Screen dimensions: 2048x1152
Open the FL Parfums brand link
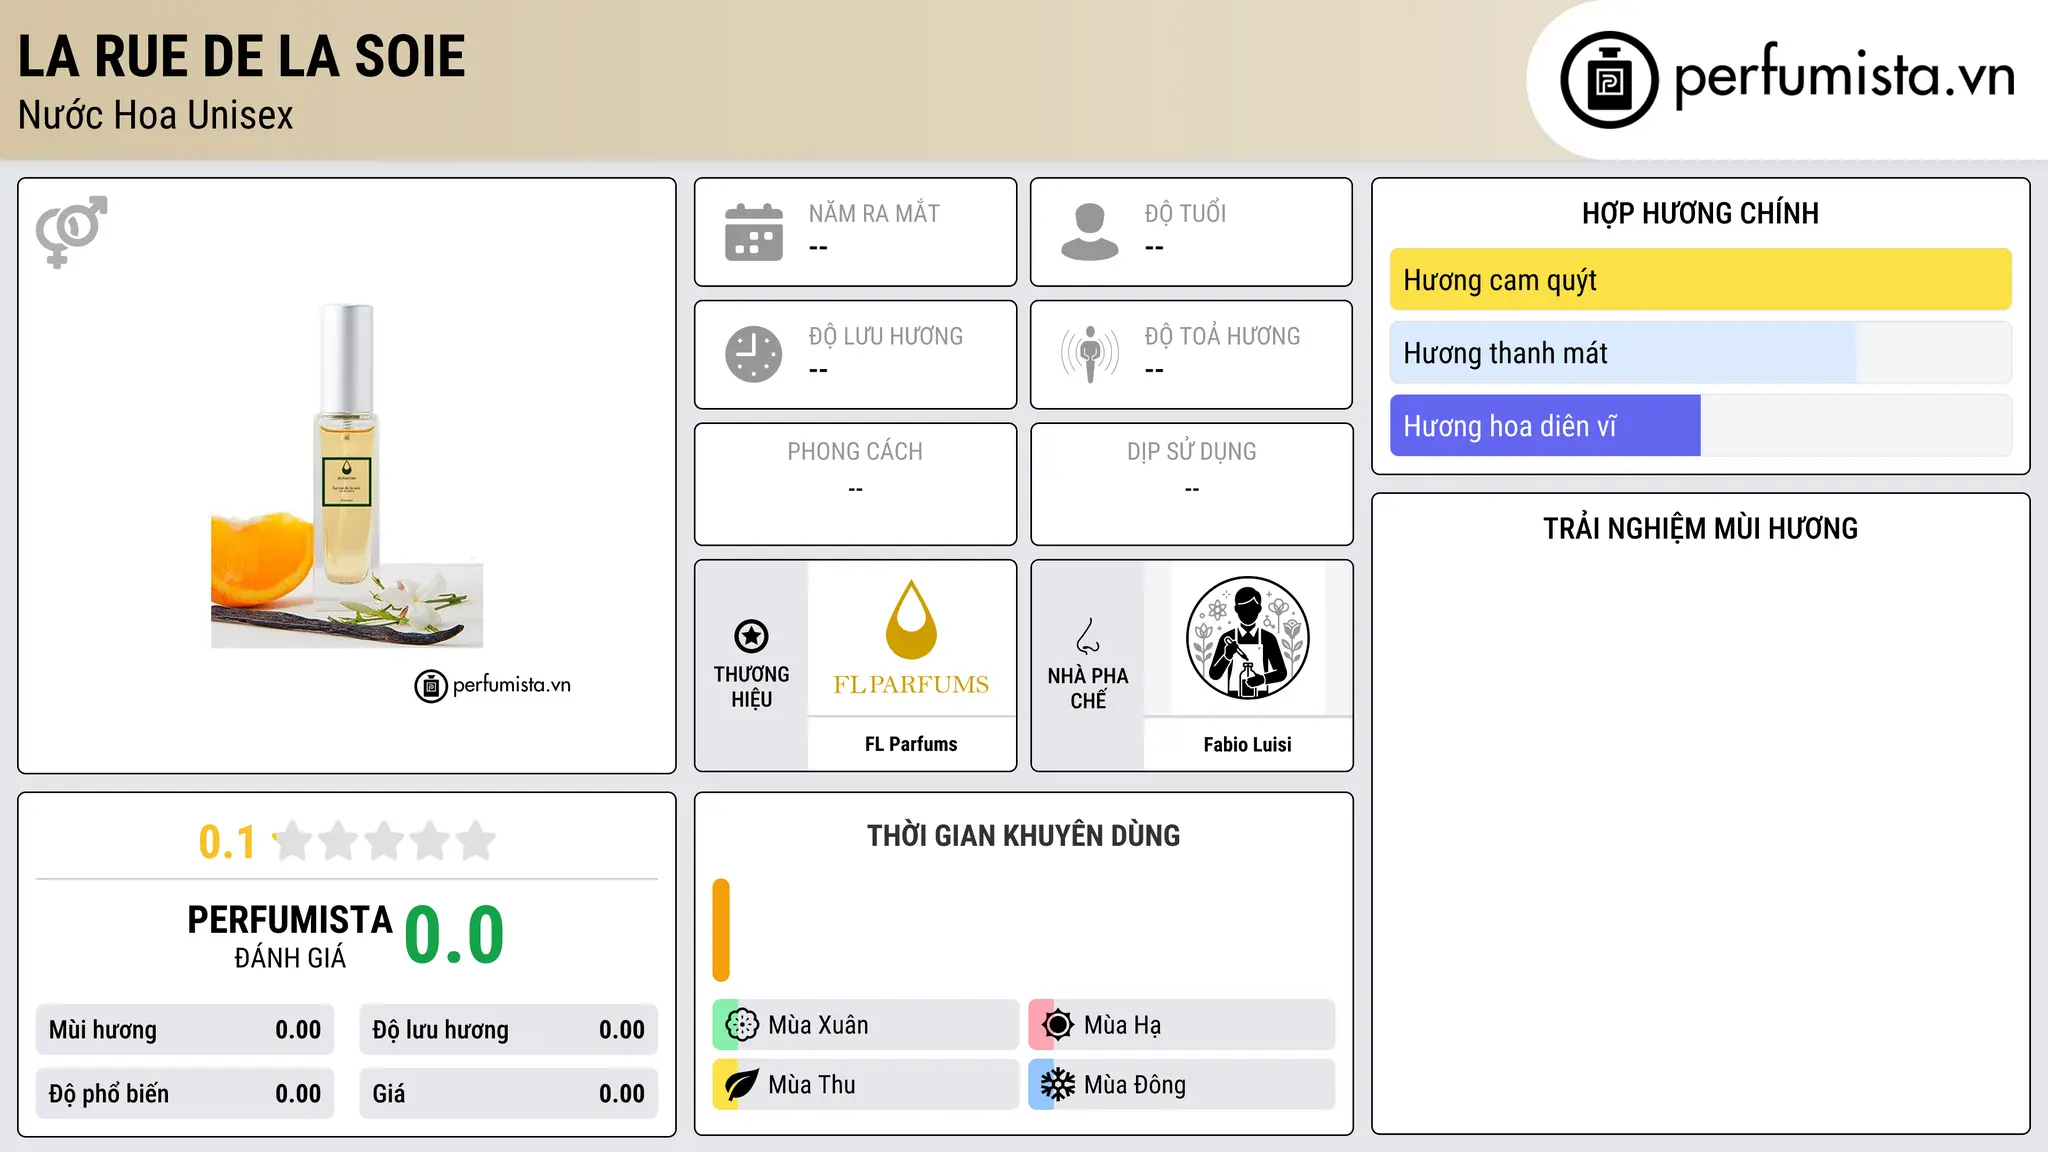click(911, 744)
